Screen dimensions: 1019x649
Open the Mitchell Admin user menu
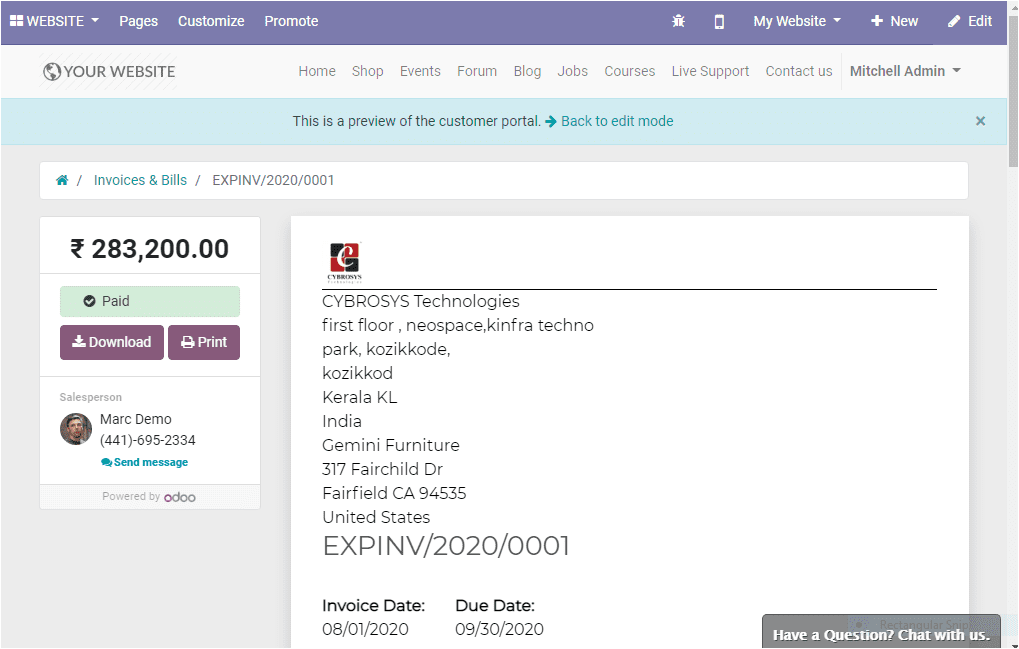point(905,71)
